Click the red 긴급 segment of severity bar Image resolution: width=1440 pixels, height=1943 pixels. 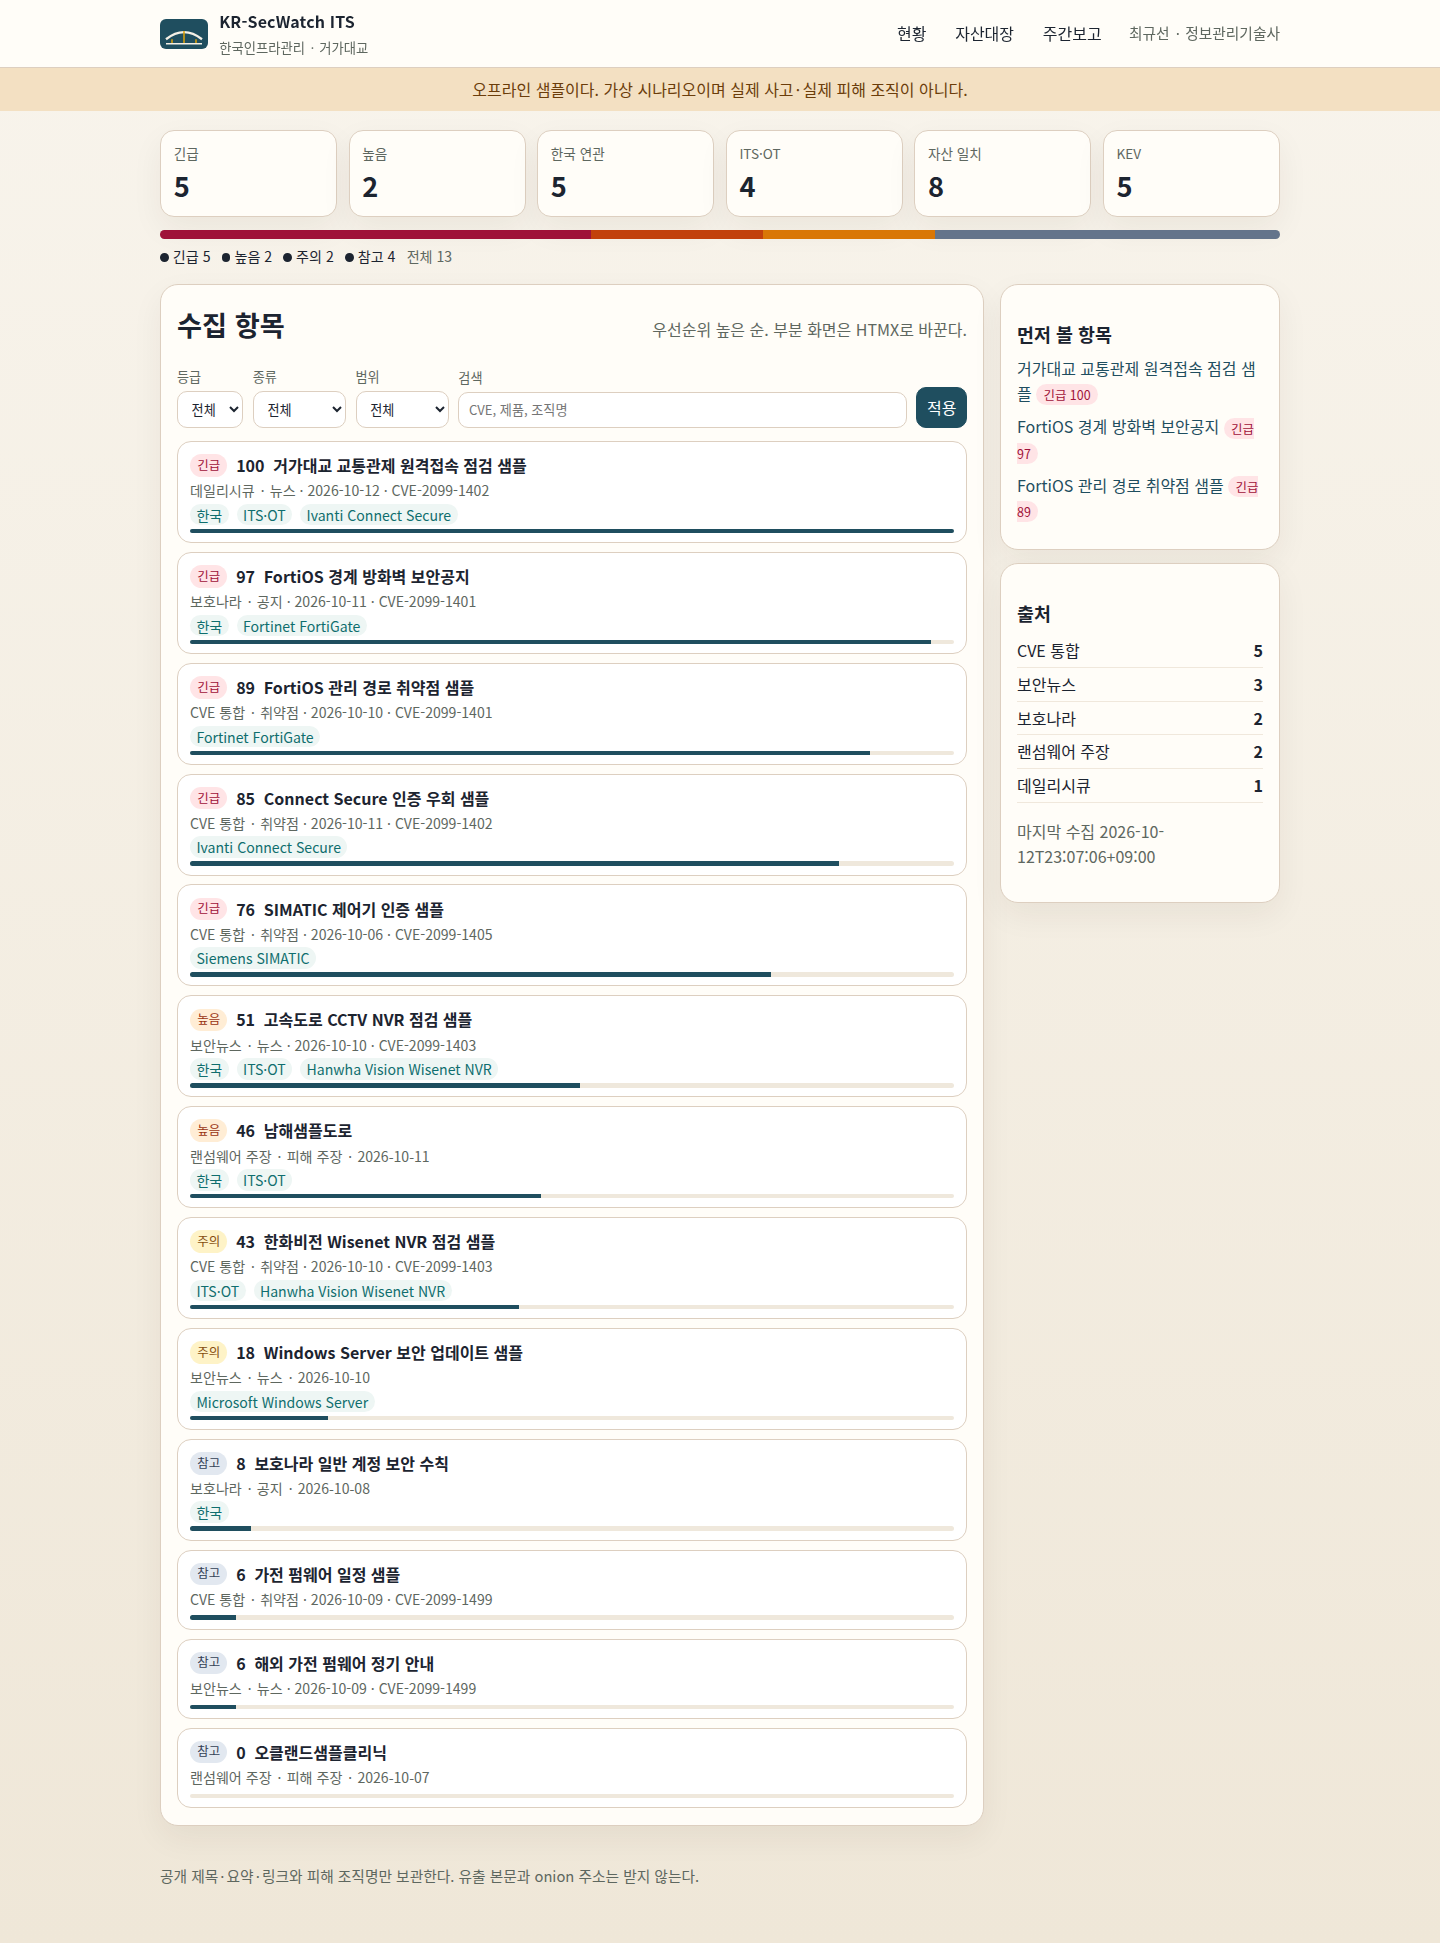[375, 235]
